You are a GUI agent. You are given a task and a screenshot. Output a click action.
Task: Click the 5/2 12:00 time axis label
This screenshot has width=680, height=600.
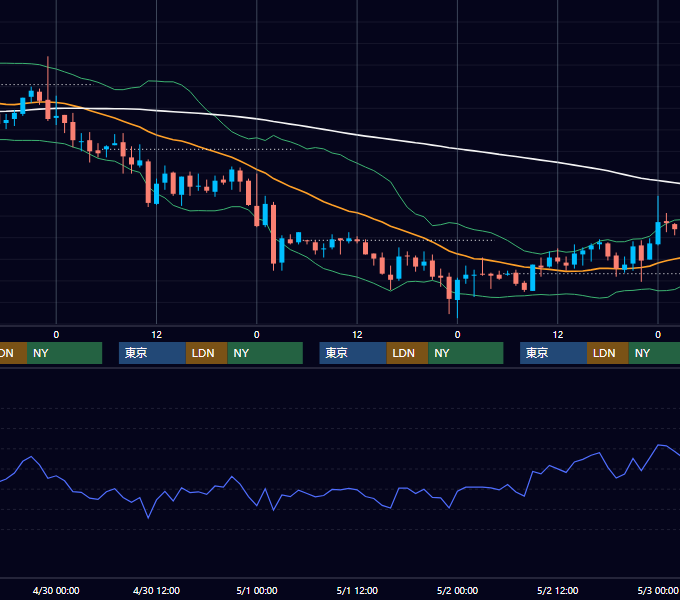point(557,590)
